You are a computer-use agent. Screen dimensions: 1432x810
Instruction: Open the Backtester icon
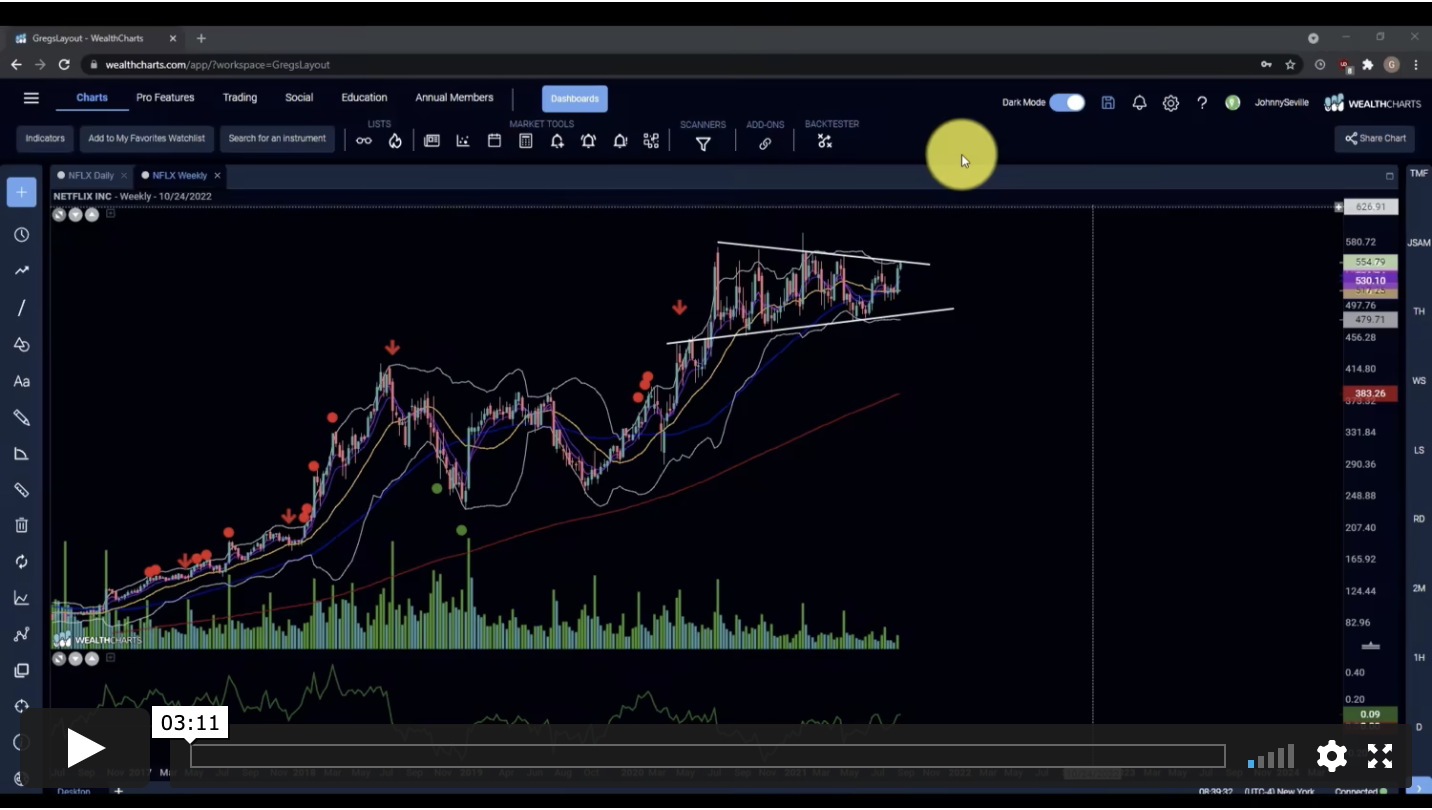click(x=824, y=141)
